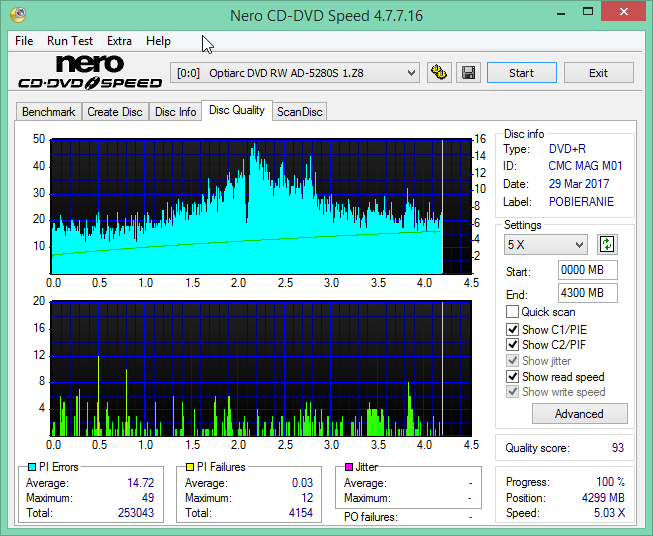653x536 pixels.
Task: Click the Position 4299 MB value
Action: tap(603, 498)
